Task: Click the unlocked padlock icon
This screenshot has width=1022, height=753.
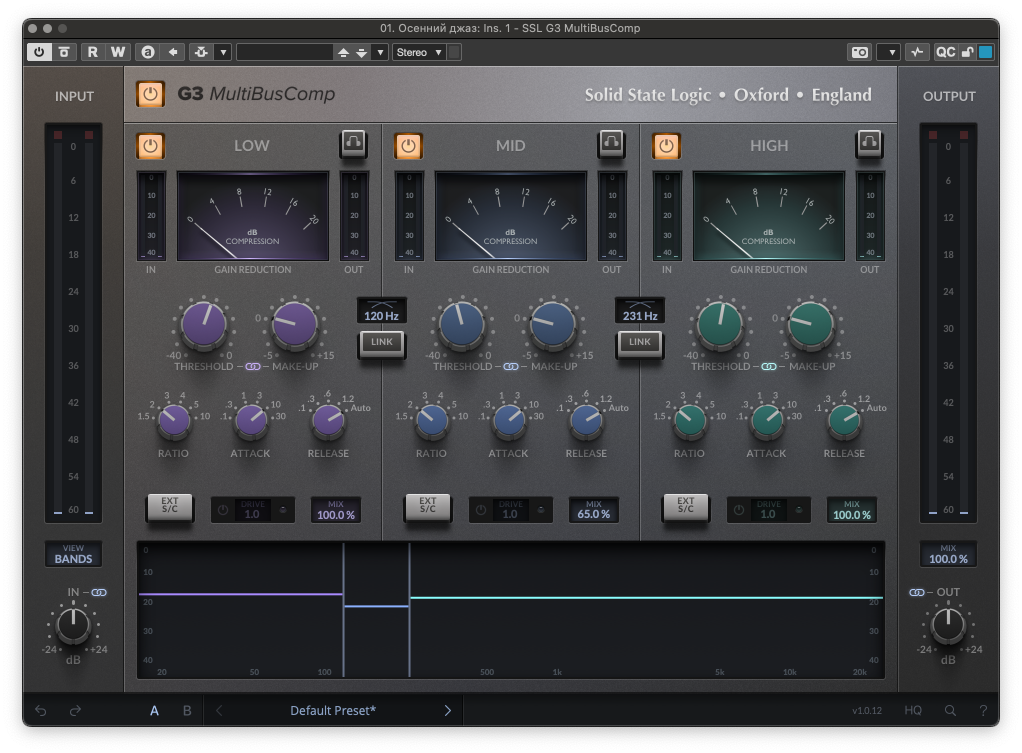Action: click(967, 52)
